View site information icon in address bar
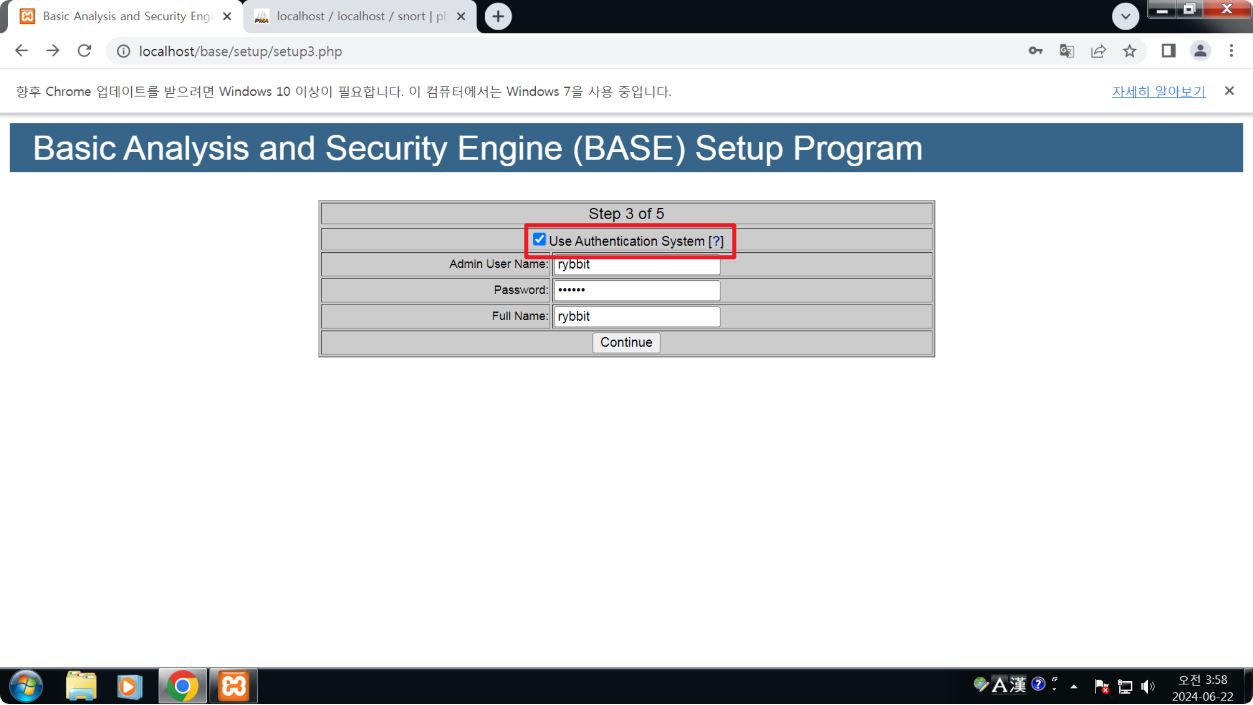 (x=123, y=51)
